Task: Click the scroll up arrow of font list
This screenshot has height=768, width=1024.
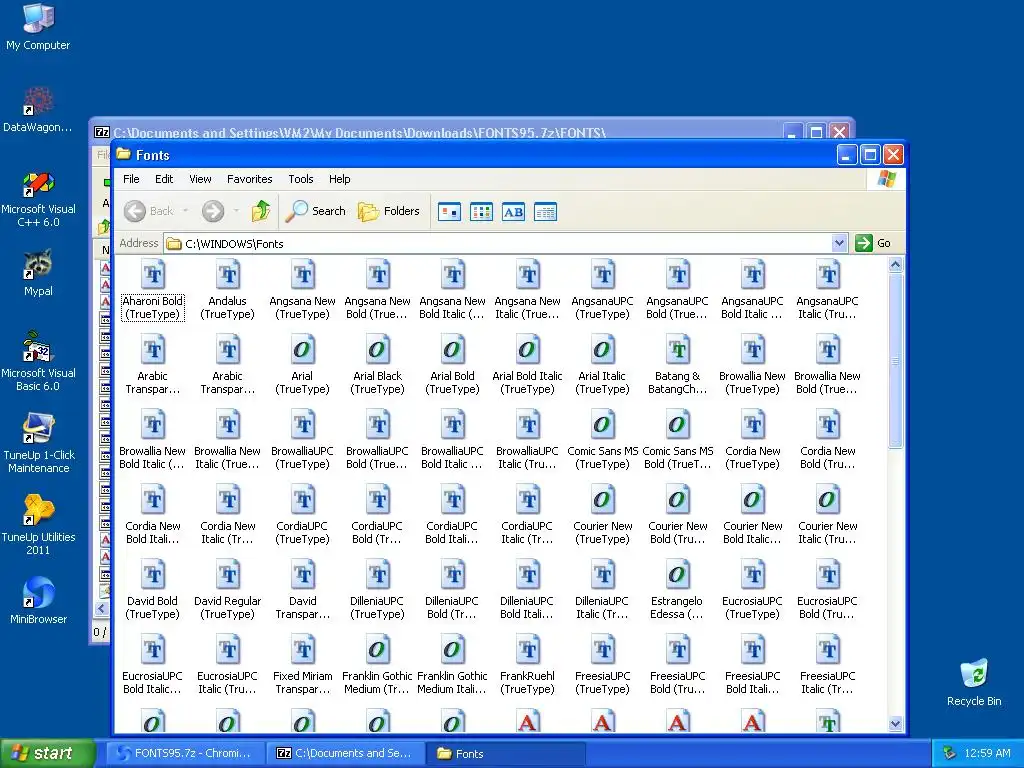Action: click(x=895, y=264)
